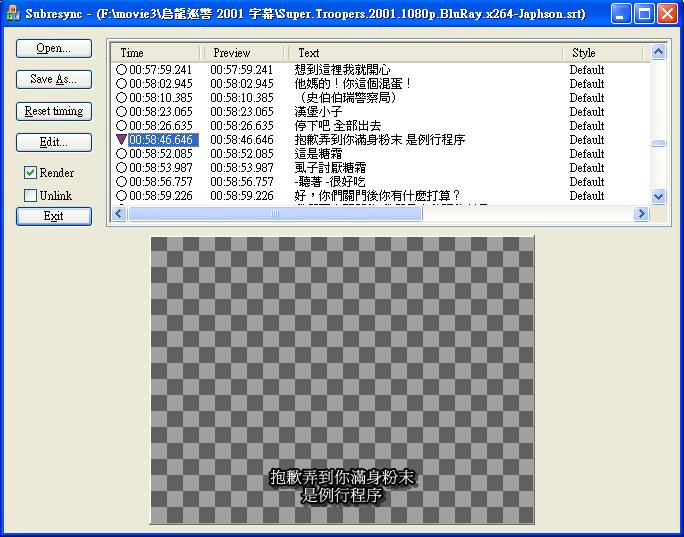This screenshot has width=684, height=537.
Task: Click the list's scroll down arrow
Action: pos(658,196)
